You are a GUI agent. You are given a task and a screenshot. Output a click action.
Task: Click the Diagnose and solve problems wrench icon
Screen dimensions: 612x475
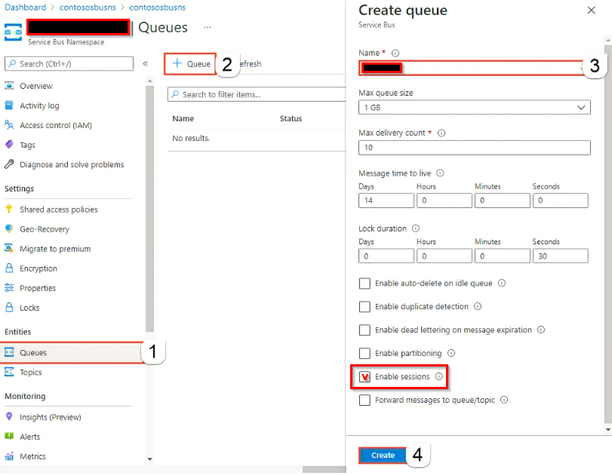coord(9,164)
